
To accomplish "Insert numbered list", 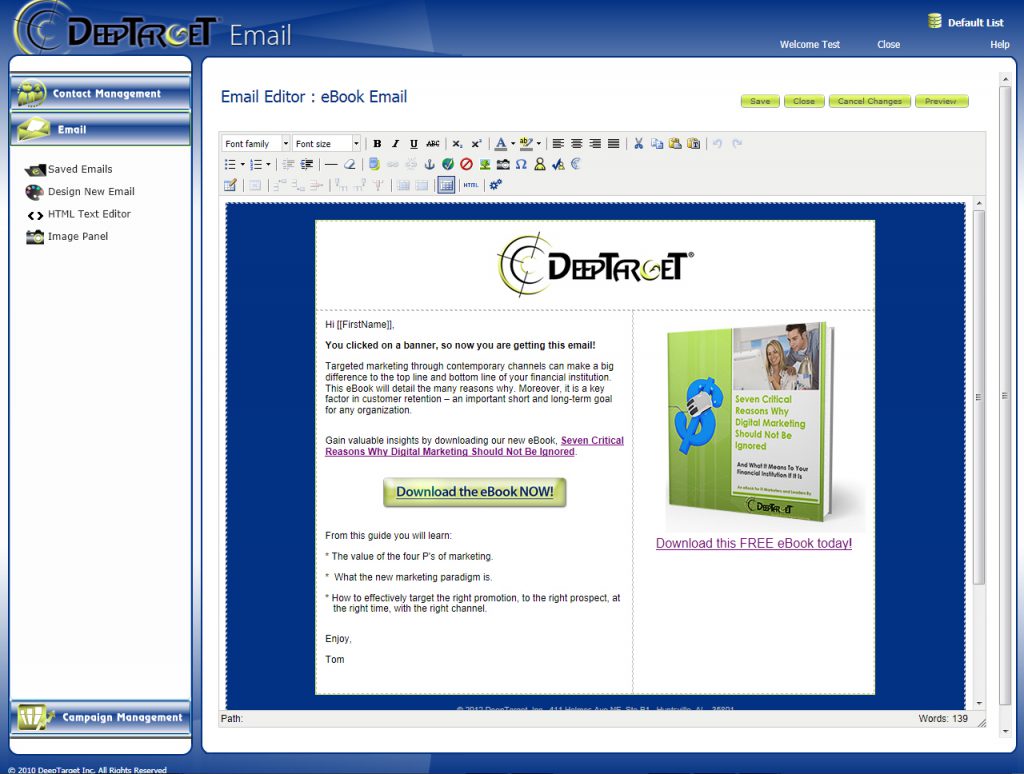I will (x=256, y=165).
